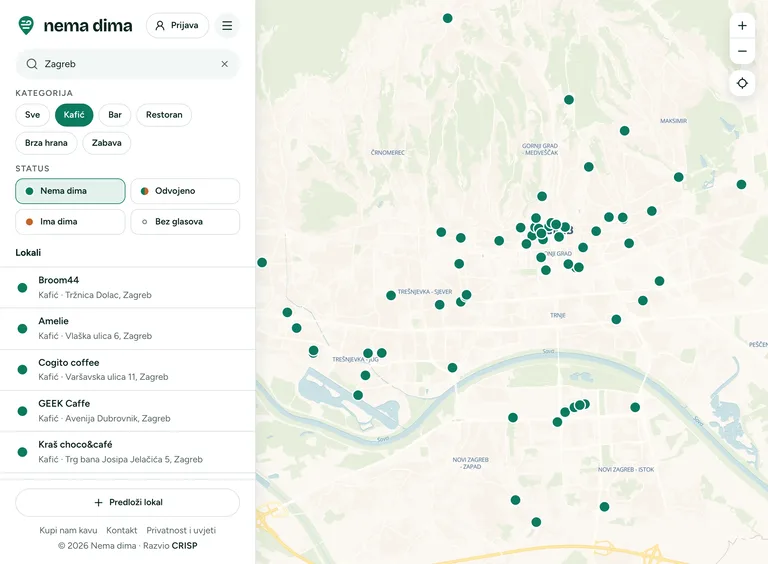Toggle the Bez glasova status filter
The image size is (768, 564).
[185, 222]
